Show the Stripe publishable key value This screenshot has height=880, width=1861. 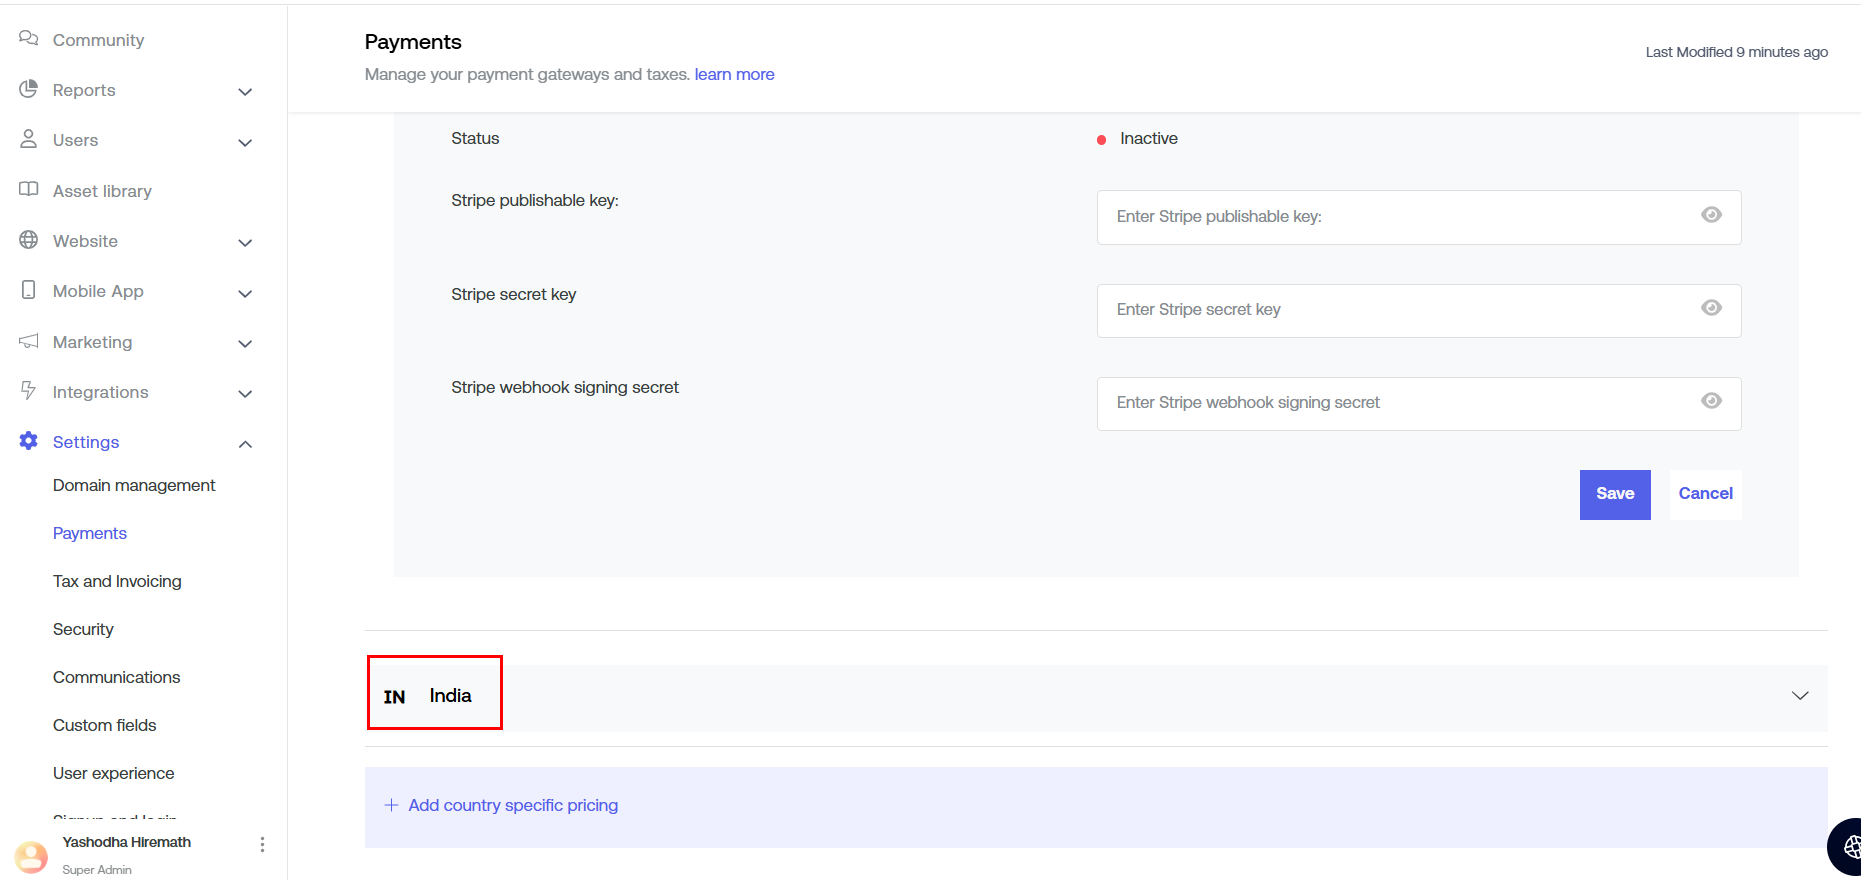tap(1711, 215)
